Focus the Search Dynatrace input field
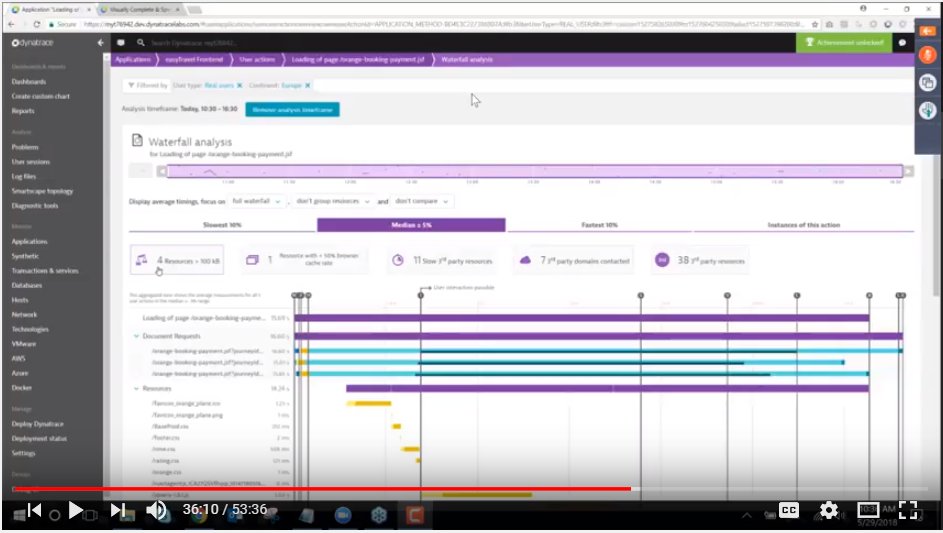 [194, 43]
